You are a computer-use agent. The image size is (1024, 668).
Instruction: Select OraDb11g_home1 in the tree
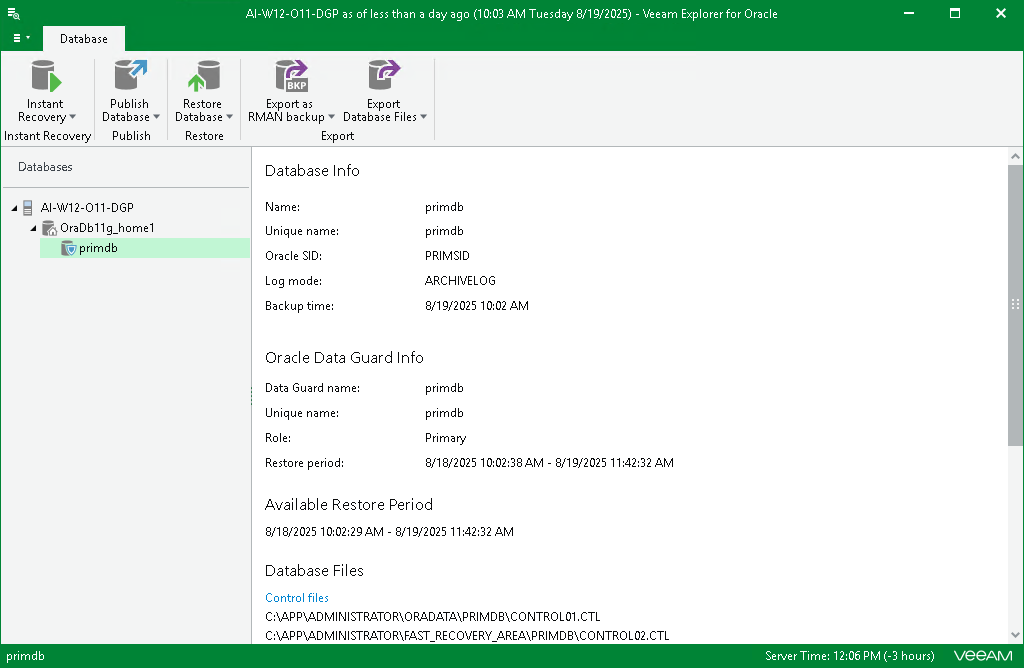[107, 228]
